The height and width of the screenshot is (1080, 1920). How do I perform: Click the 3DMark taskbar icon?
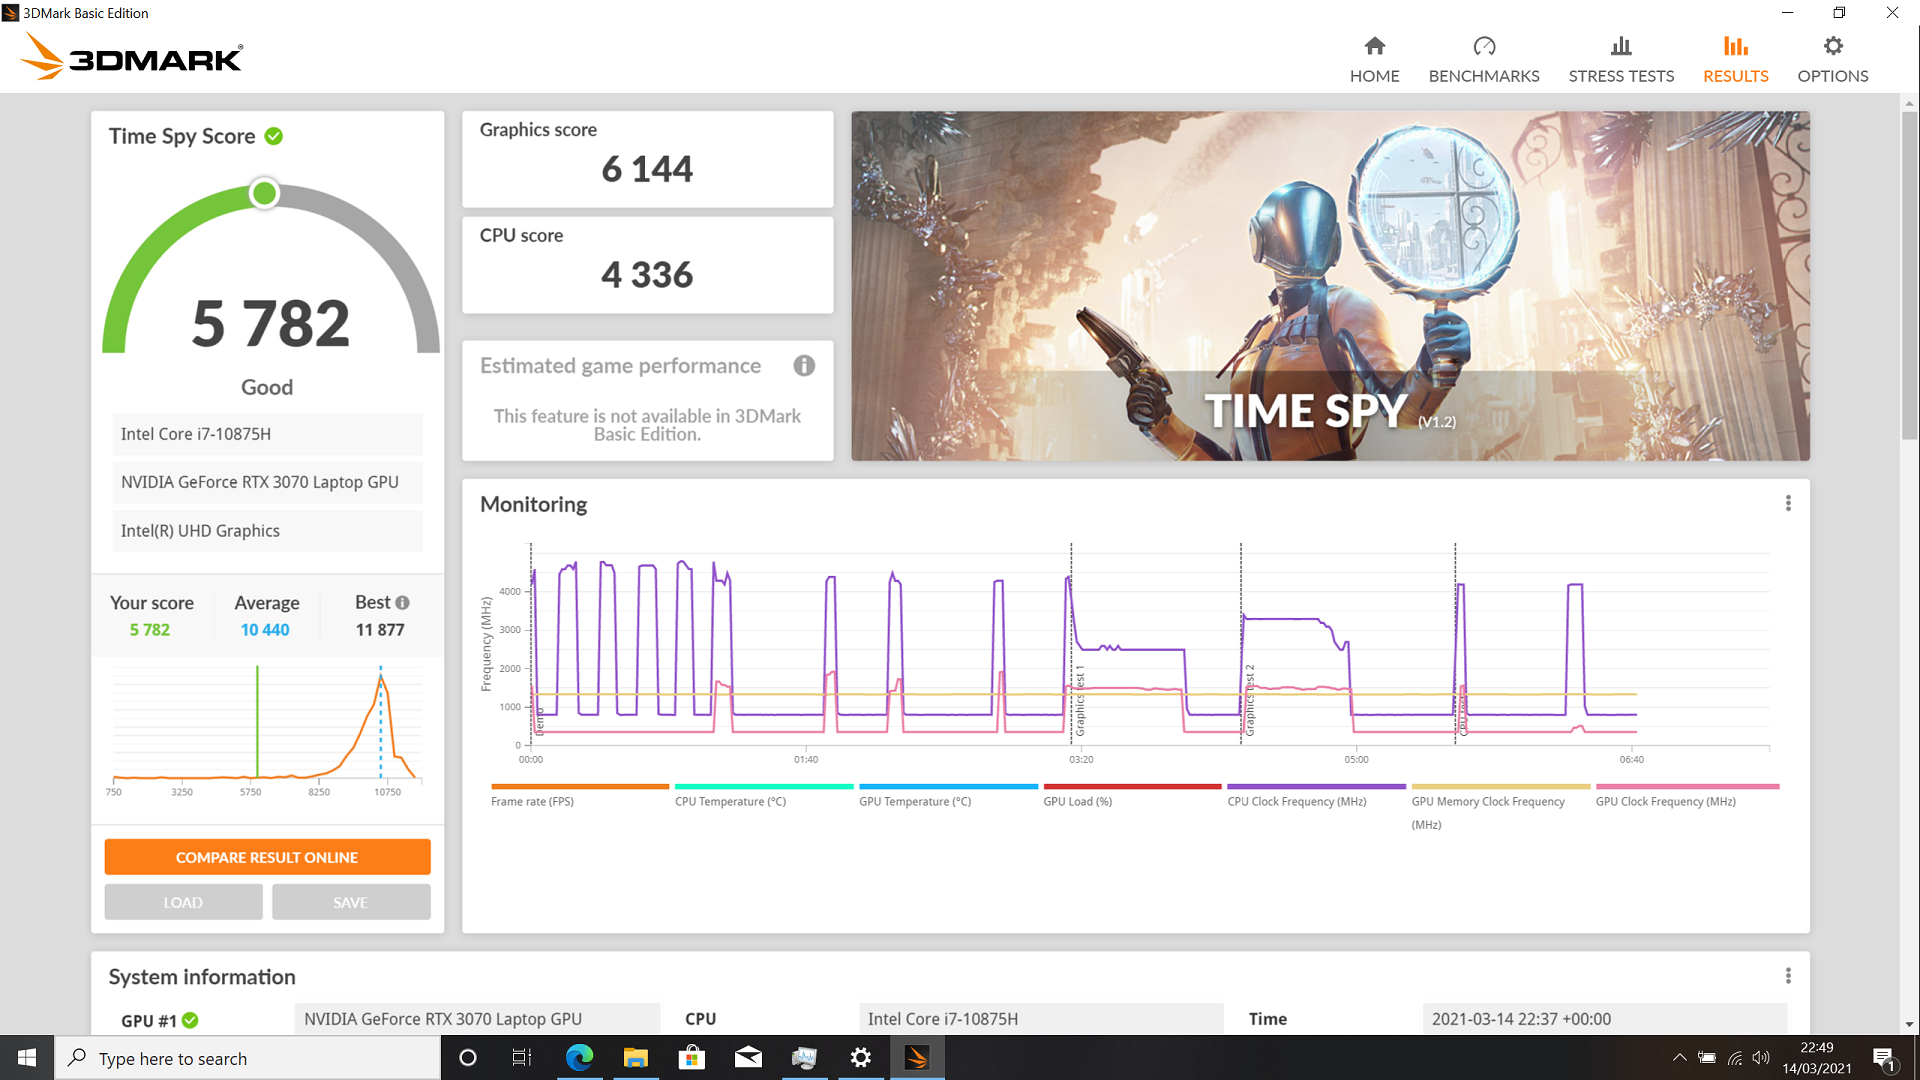tap(916, 1058)
